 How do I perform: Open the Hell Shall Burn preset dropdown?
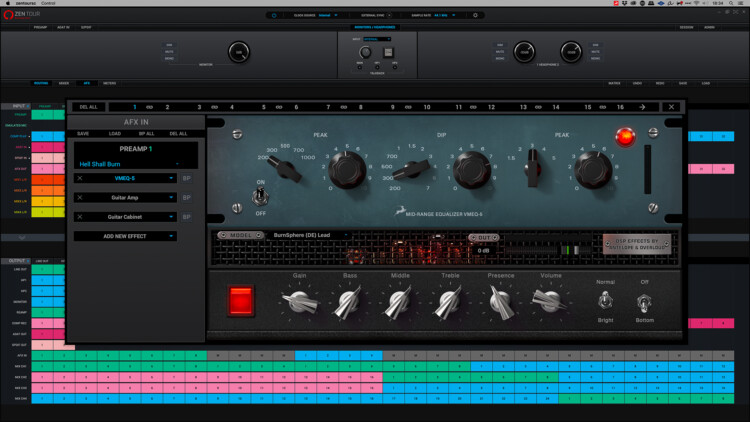[135, 164]
